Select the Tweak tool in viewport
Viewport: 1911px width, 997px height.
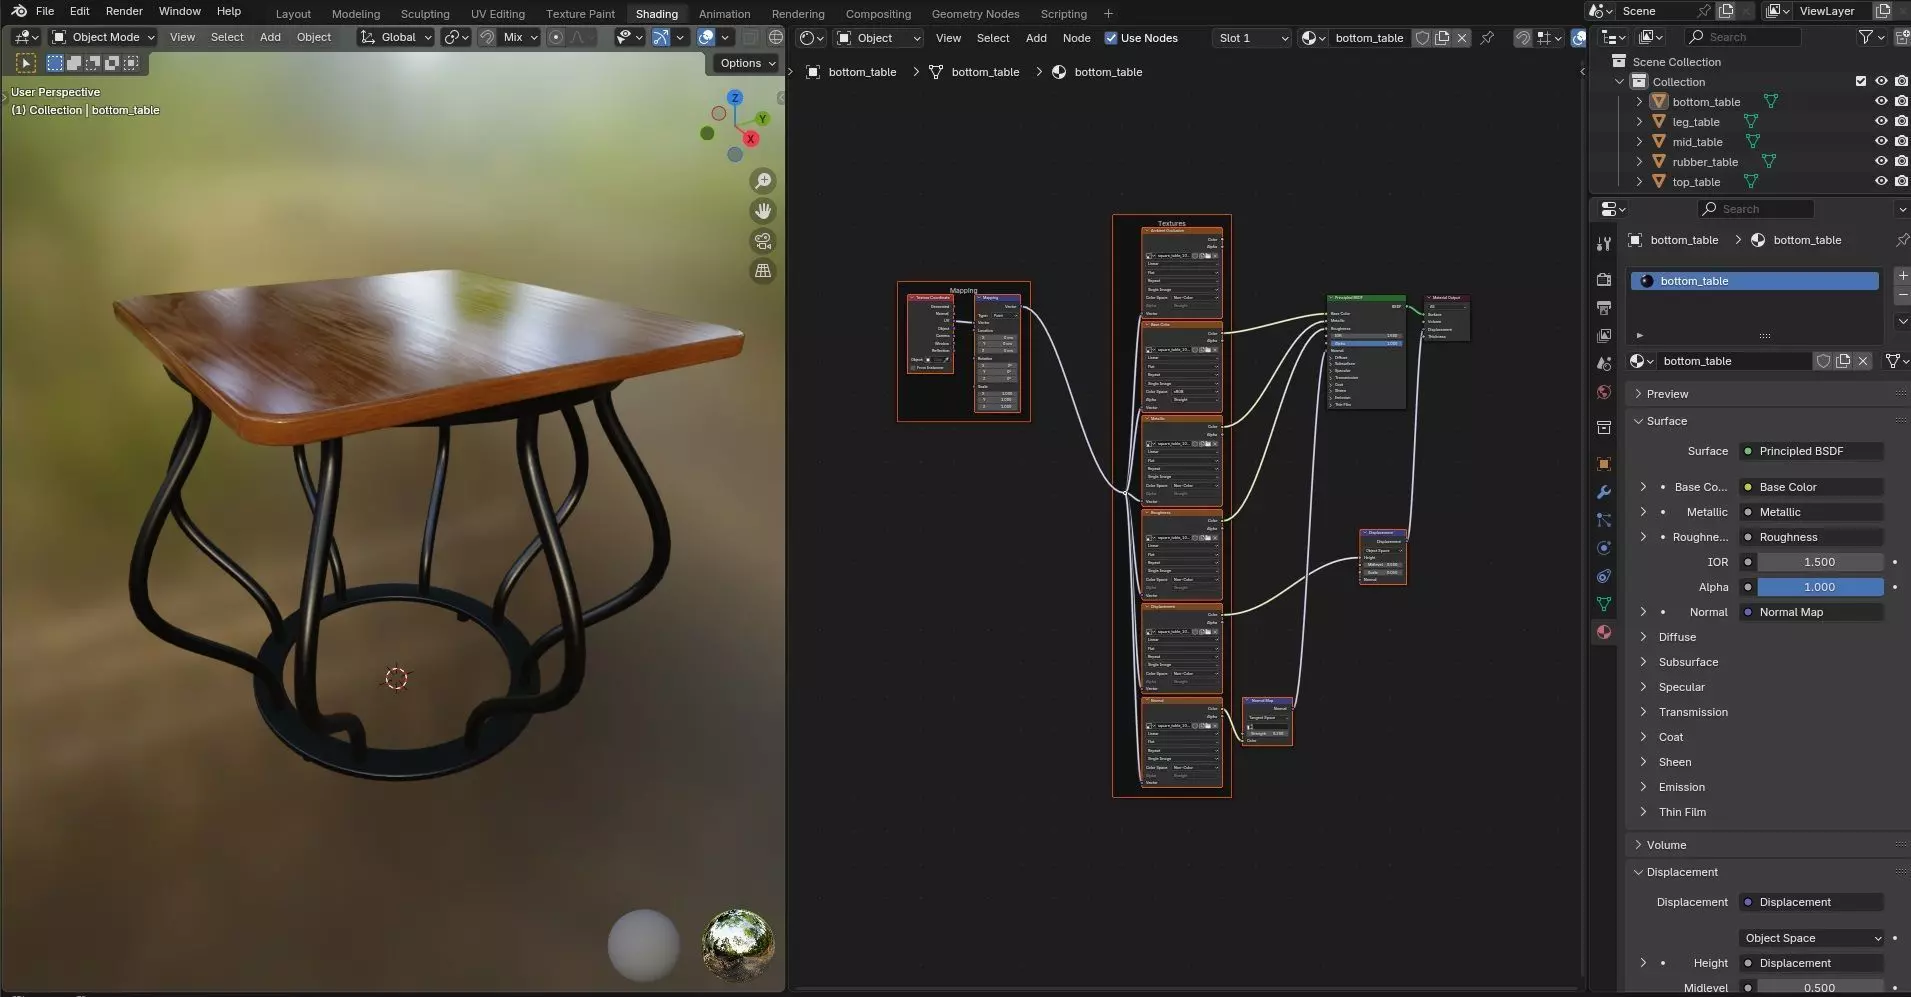point(26,63)
